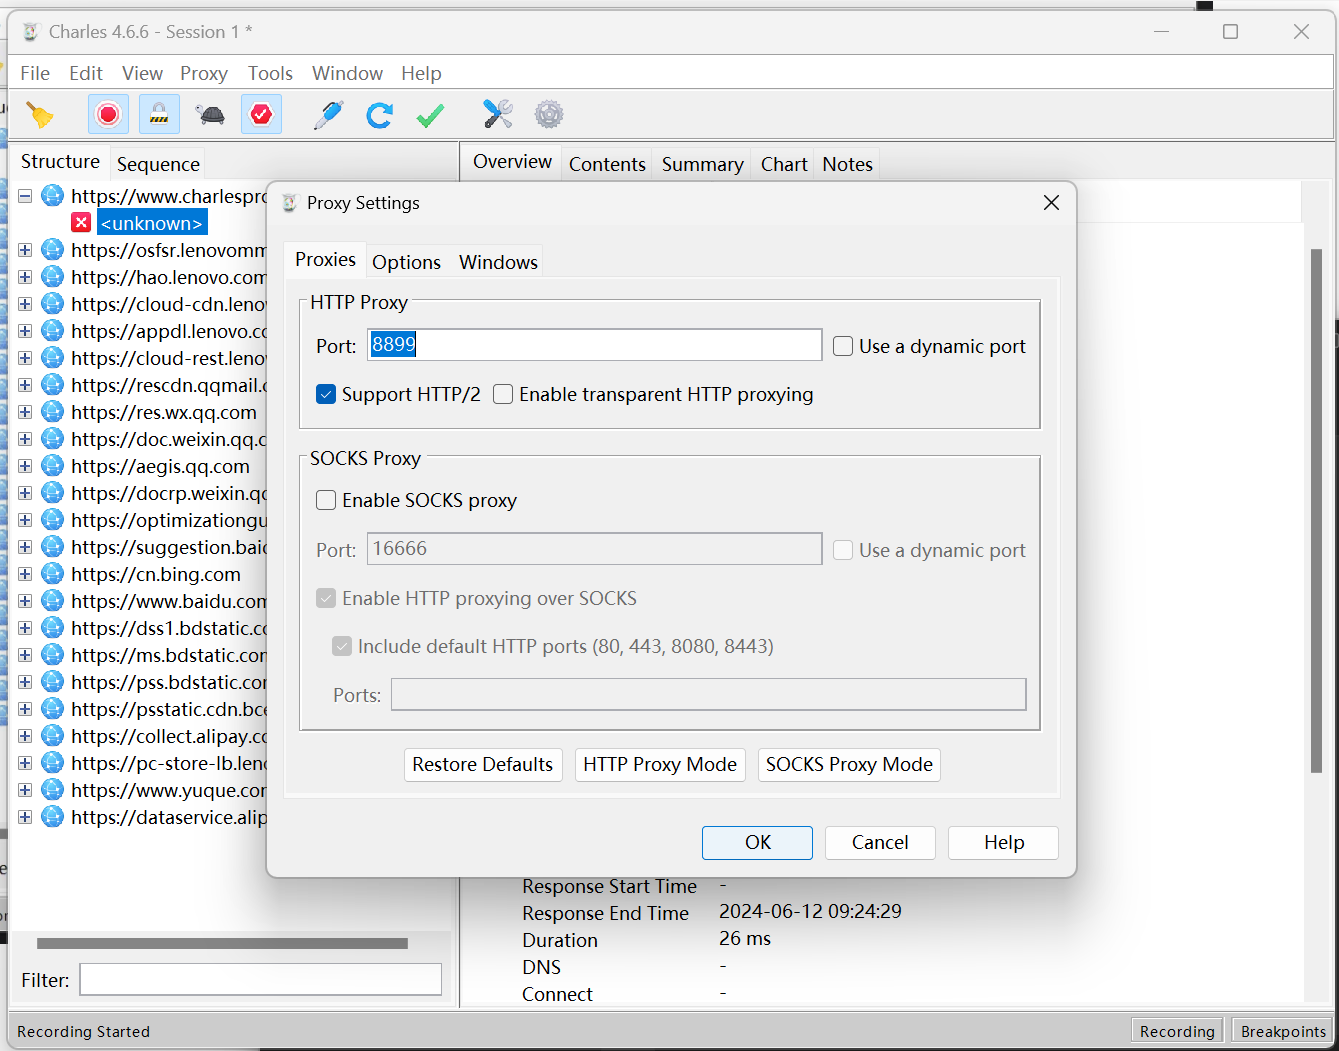This screenshot has height=1051, width=1339.
Task: Uncheck Support HTTP/2 checkbox
Action: (326, 394)
